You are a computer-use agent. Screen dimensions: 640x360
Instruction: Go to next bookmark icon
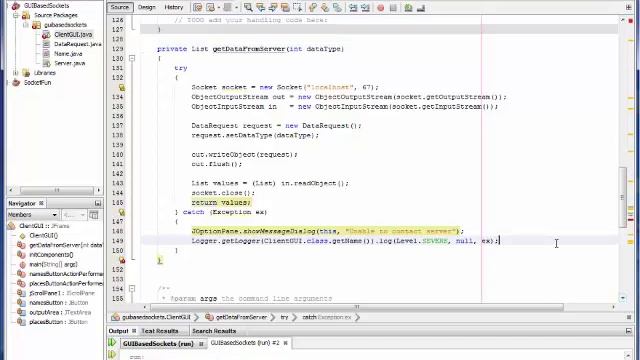point(325,7)
